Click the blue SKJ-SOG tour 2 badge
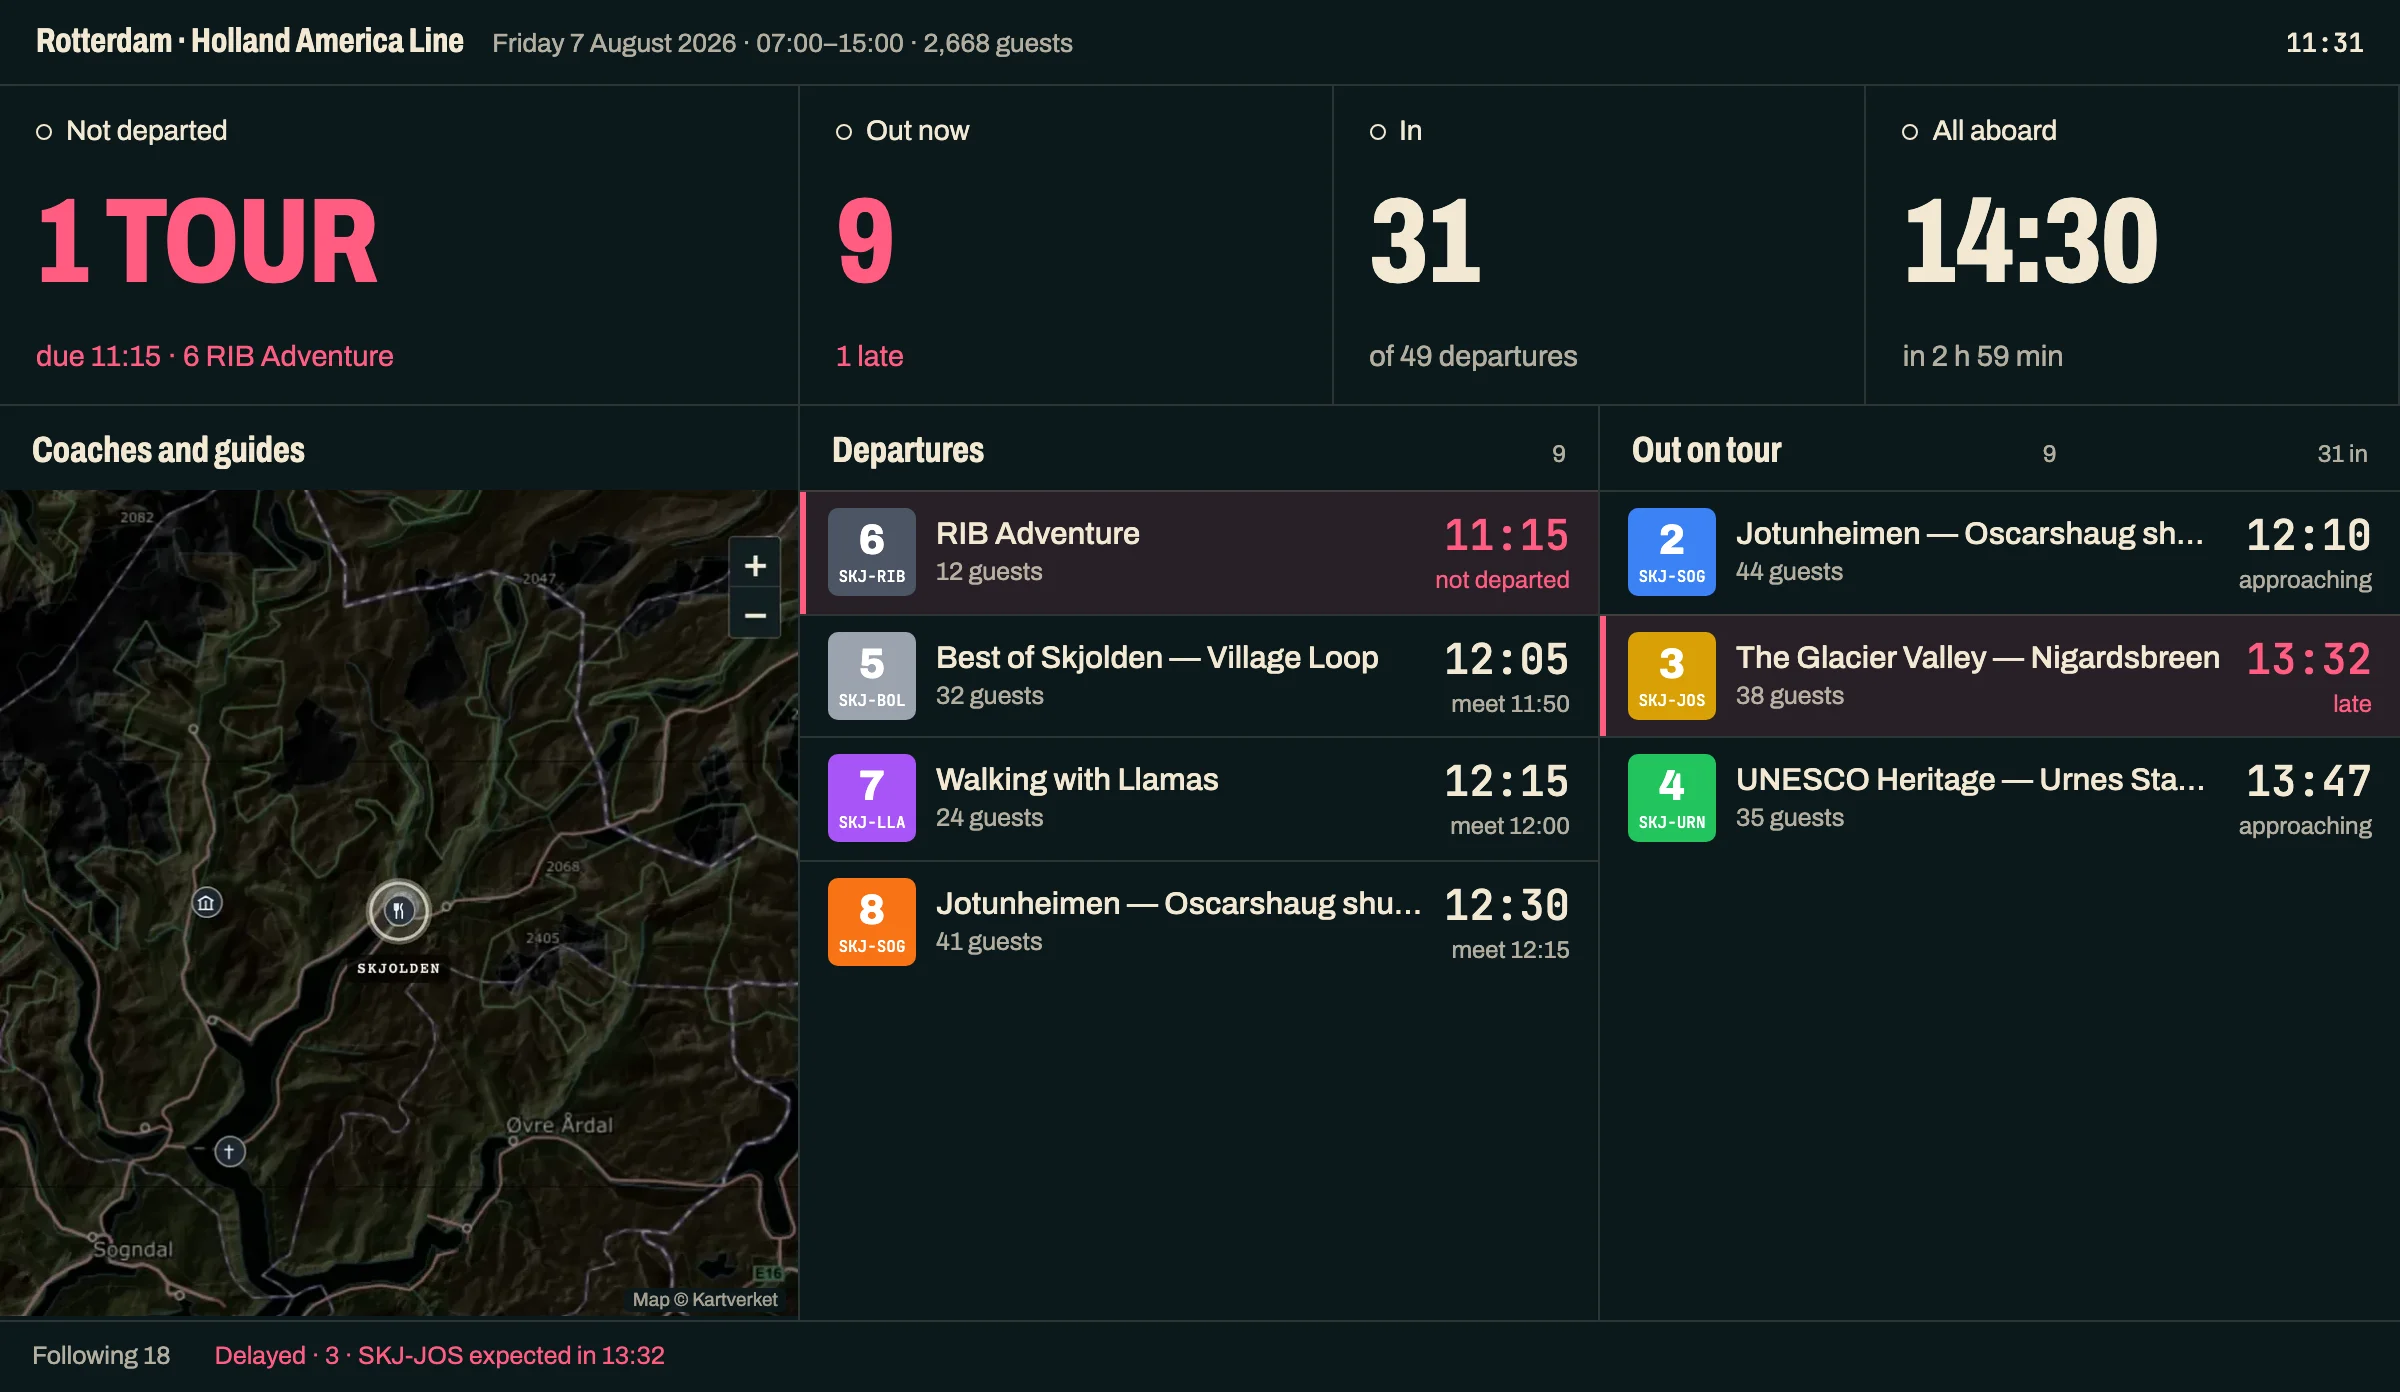 1672,552
